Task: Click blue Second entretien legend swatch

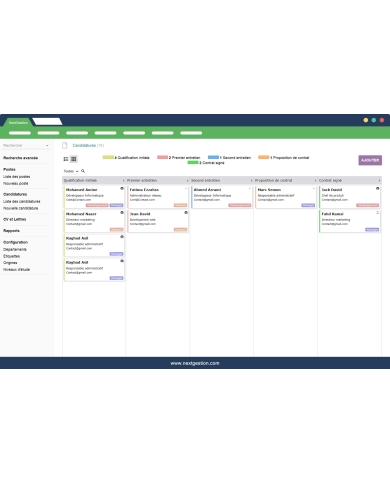Action: pyautogui.click(x=213, y=157)
